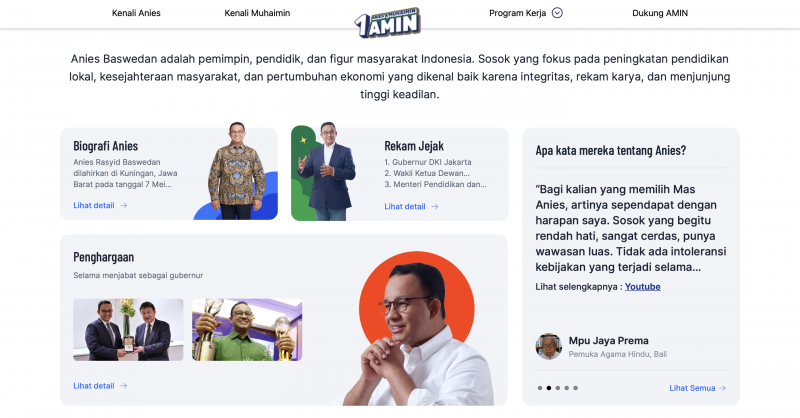Screen dimensions: 800x418
Task: Select the fourth testimonial carousel dot
Action: pyautogui.click(x=566, y=388)
